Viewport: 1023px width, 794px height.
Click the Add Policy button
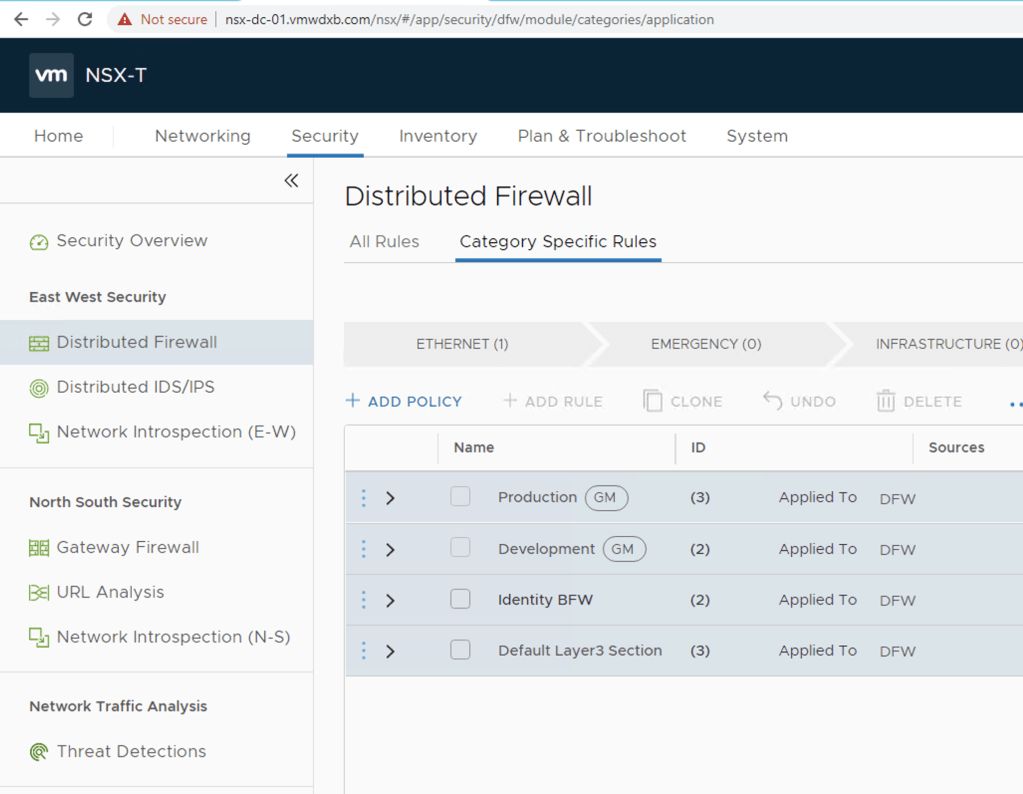(x=404, y=401)
